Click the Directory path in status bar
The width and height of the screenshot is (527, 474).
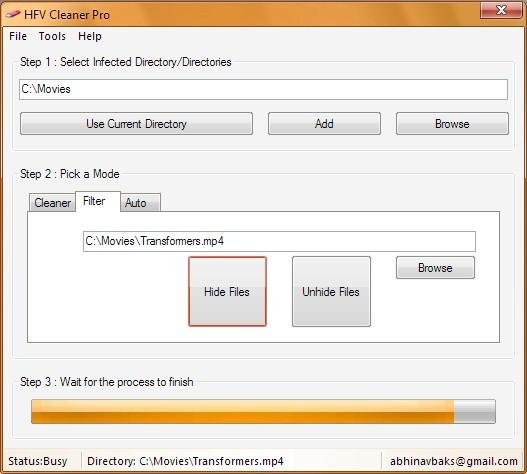coord(185,461)
